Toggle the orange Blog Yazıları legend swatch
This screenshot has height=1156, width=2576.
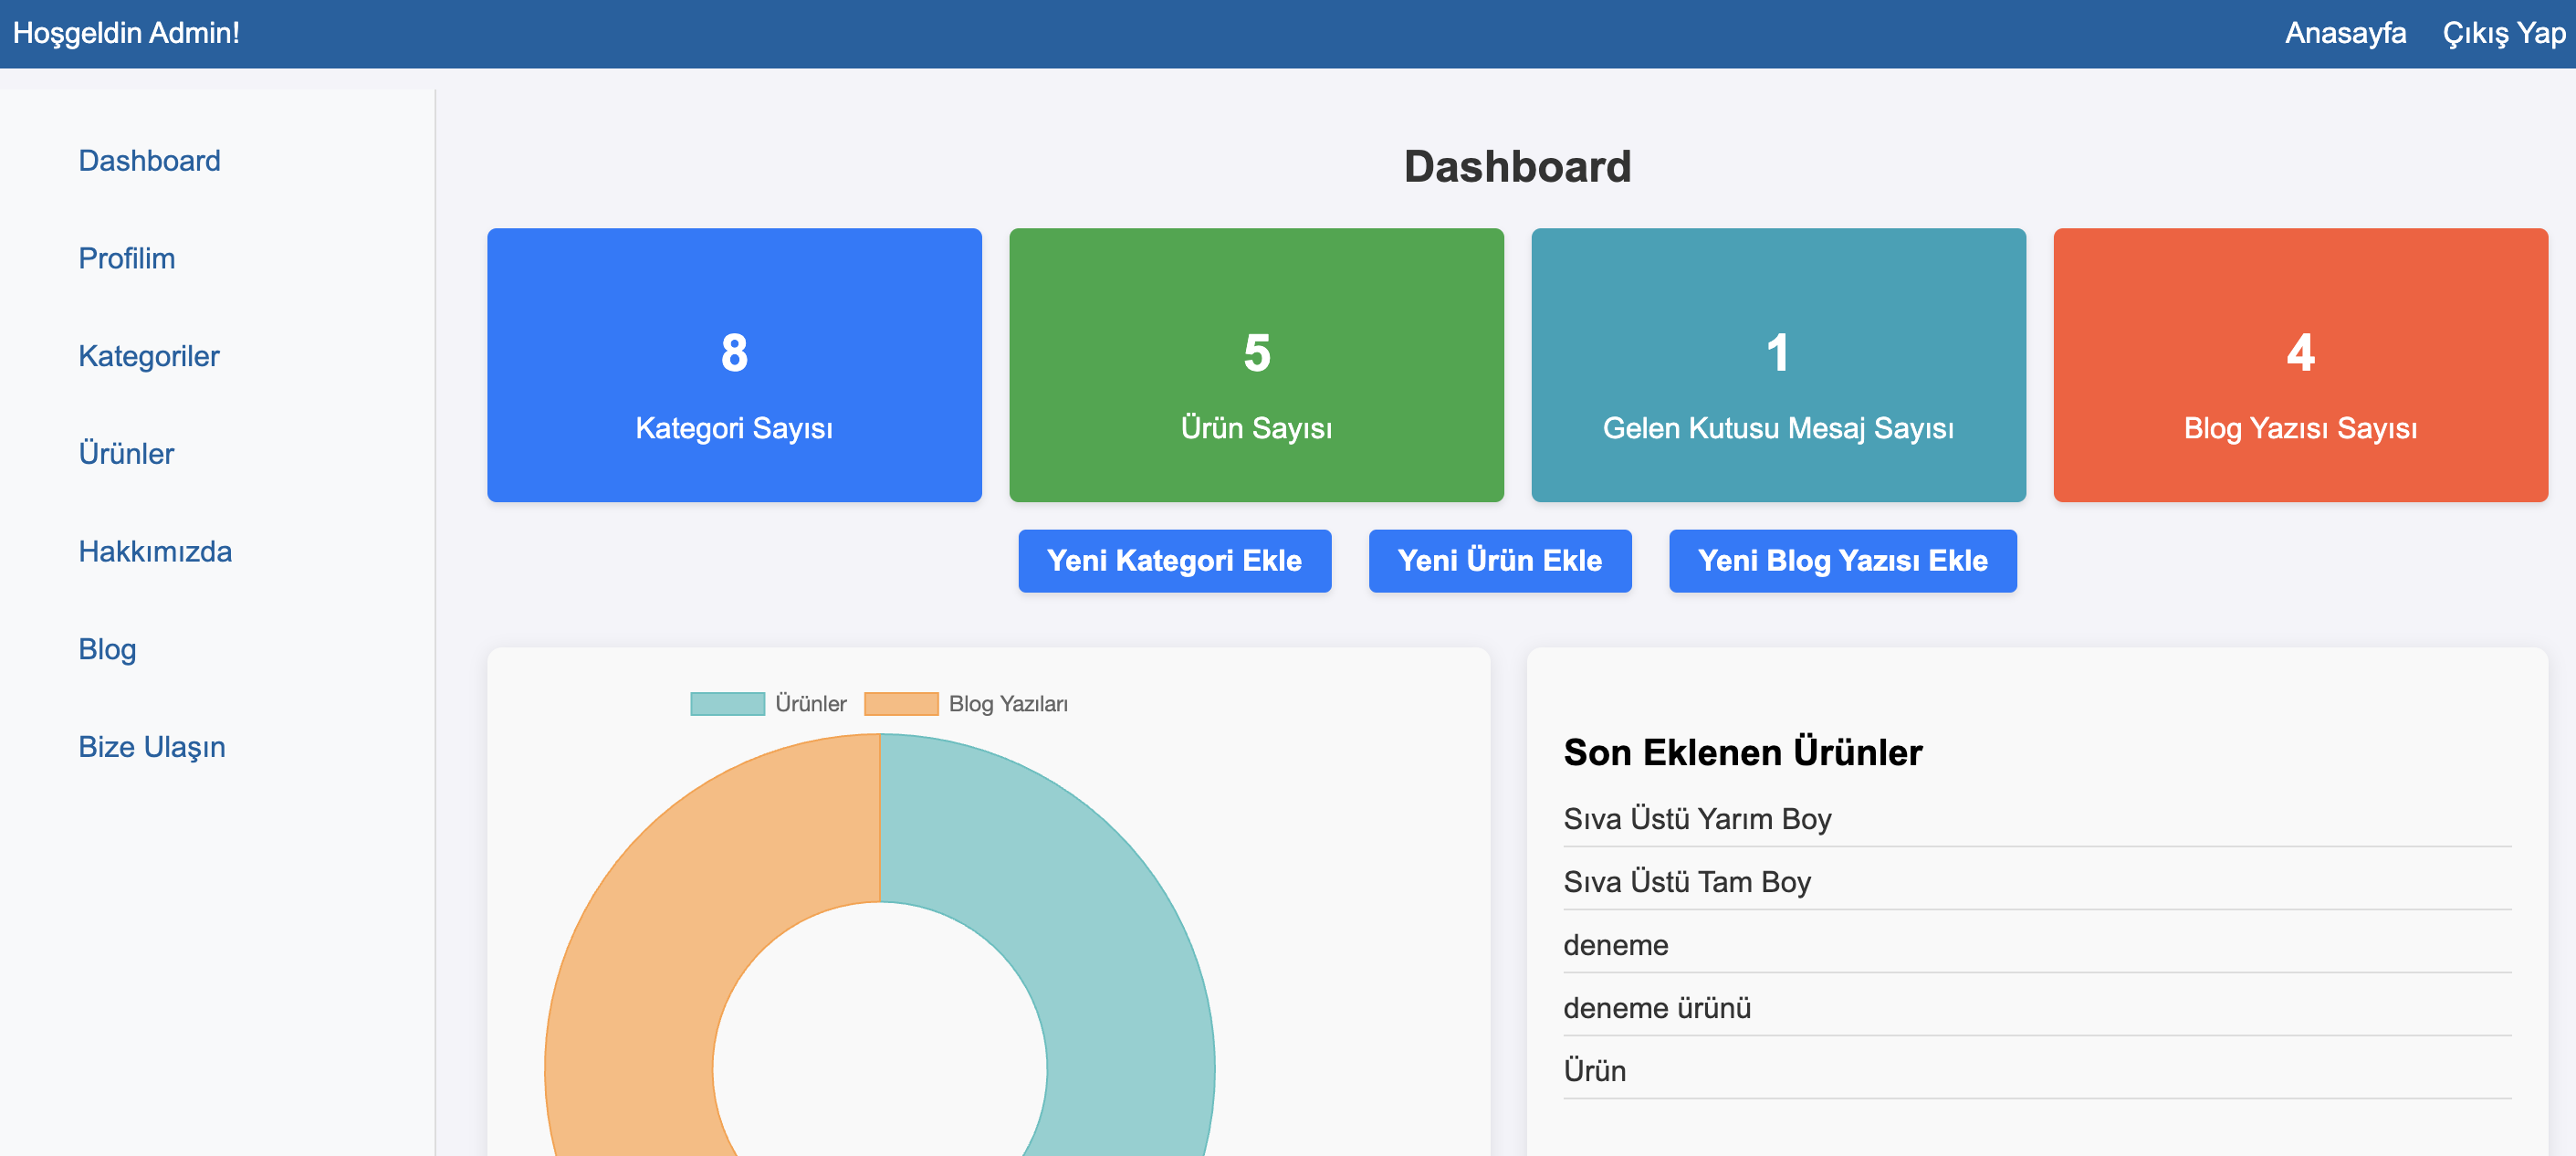pyautogui.click(x=901, y=704)
